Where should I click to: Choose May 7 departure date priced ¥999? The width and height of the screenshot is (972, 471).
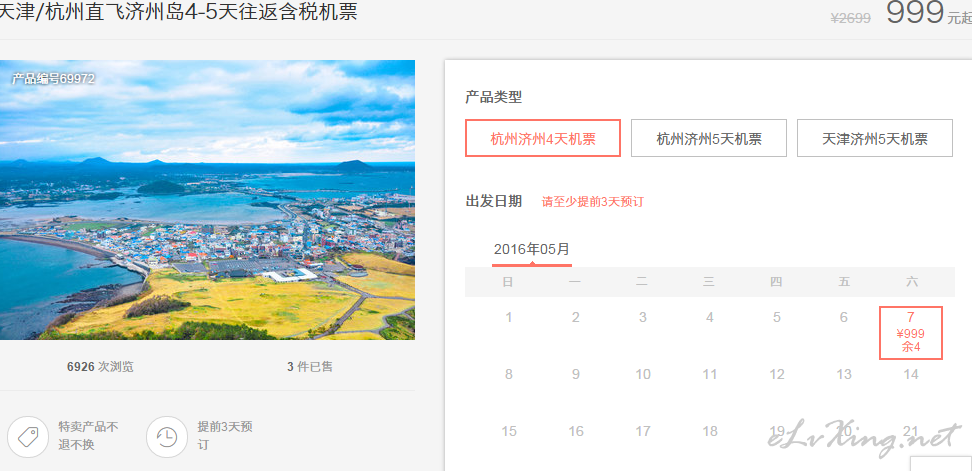911,333
